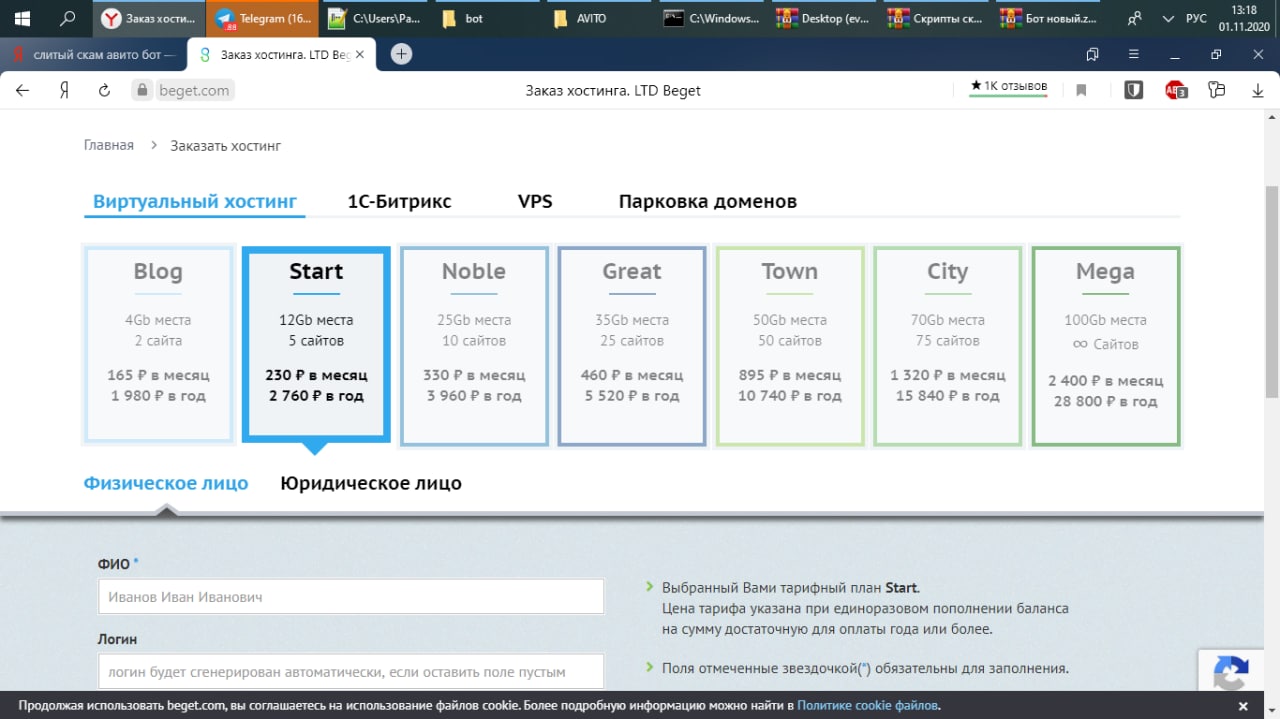This screenshot has height=719, width=1280.
Task: Choose the City hosting plan card
Action: (x=948, y=345)
